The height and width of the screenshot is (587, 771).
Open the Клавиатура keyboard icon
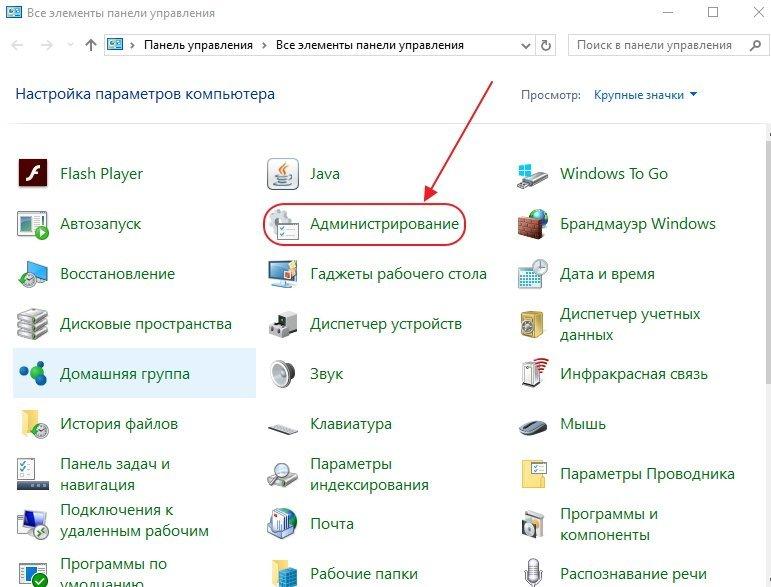tap(283, 428)
